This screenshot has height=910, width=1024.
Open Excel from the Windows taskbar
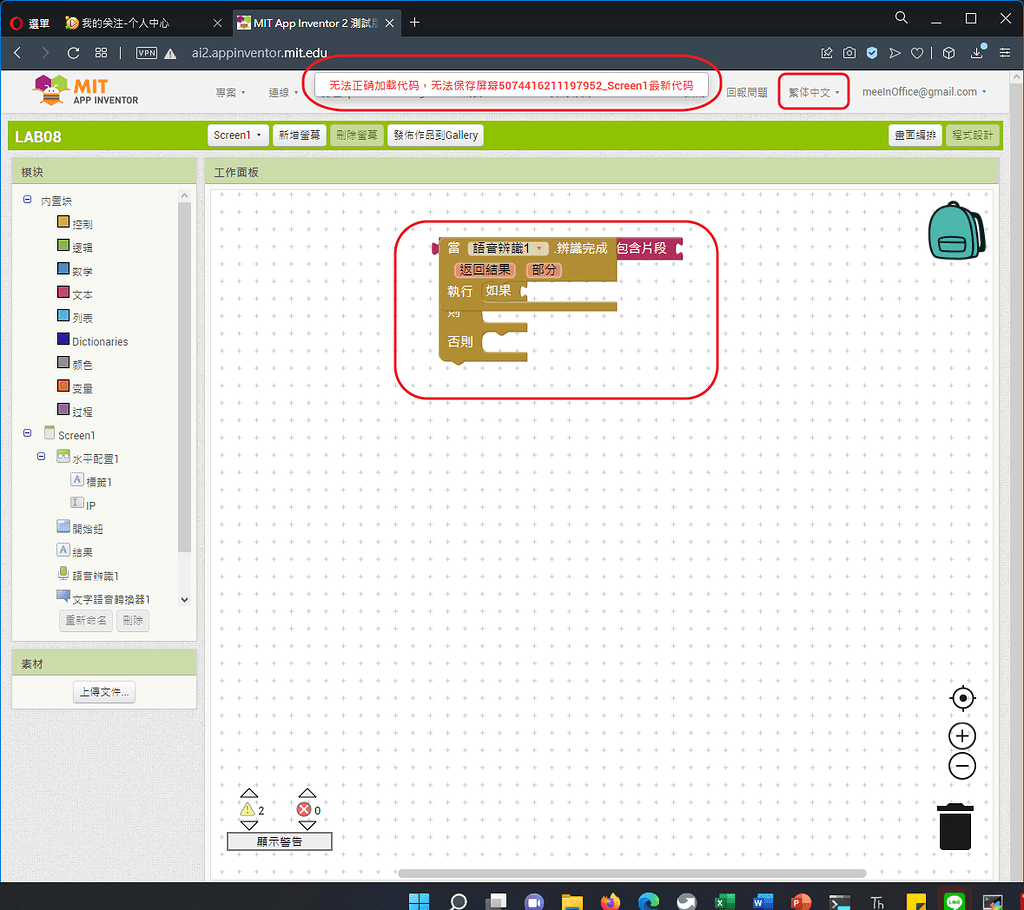coord(724,900)
